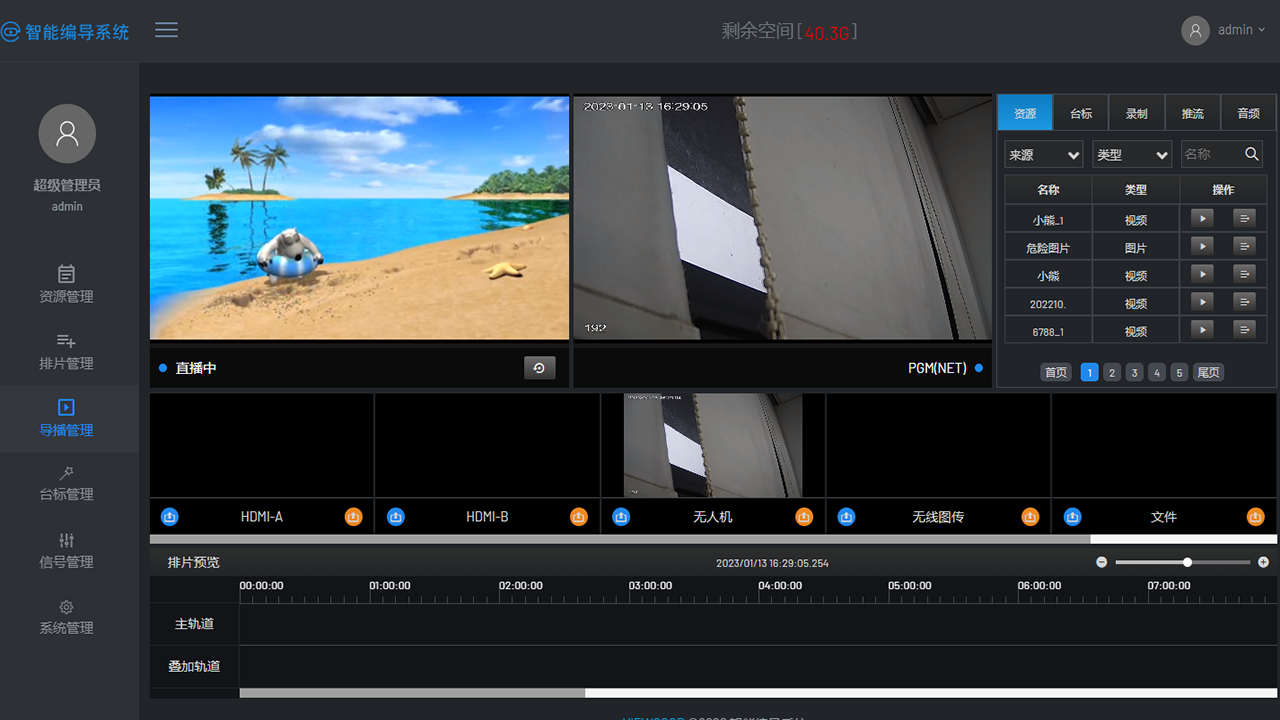Image resolution: width=1280 pixels, height=720 pixels.
Task: Click the orange icon for 文件
Action: [1256, 516]
